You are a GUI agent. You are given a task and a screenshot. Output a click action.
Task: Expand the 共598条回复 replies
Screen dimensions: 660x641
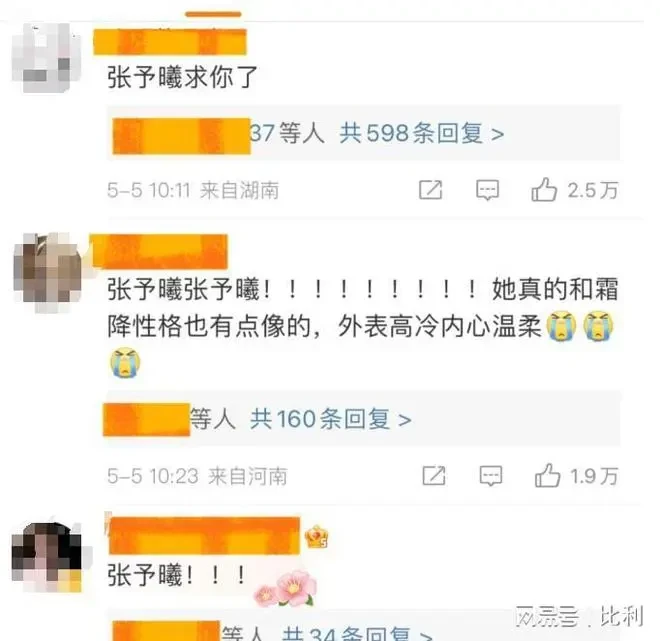coord(421,133)
